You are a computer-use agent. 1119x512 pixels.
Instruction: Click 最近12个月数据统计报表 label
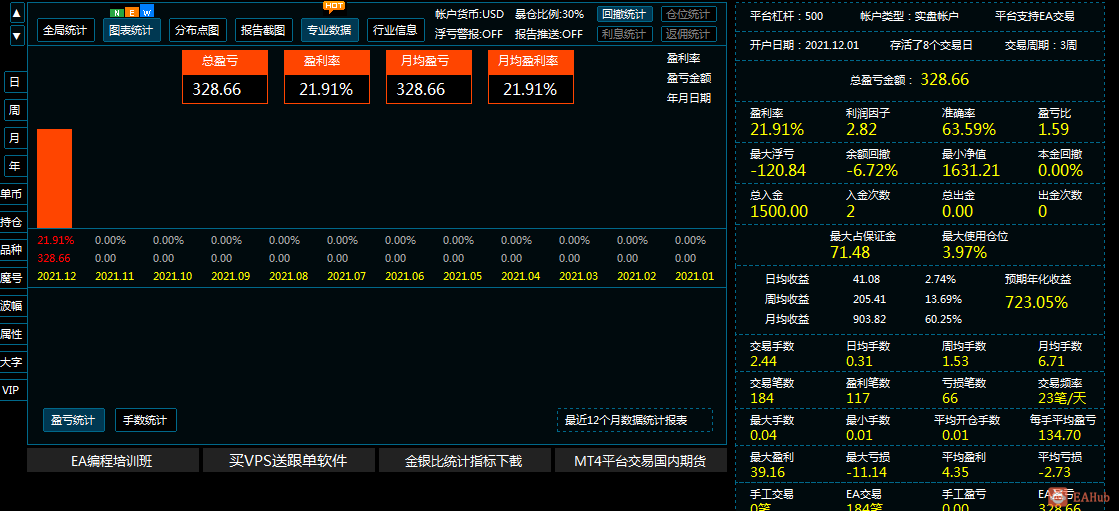tap(634, 420)
